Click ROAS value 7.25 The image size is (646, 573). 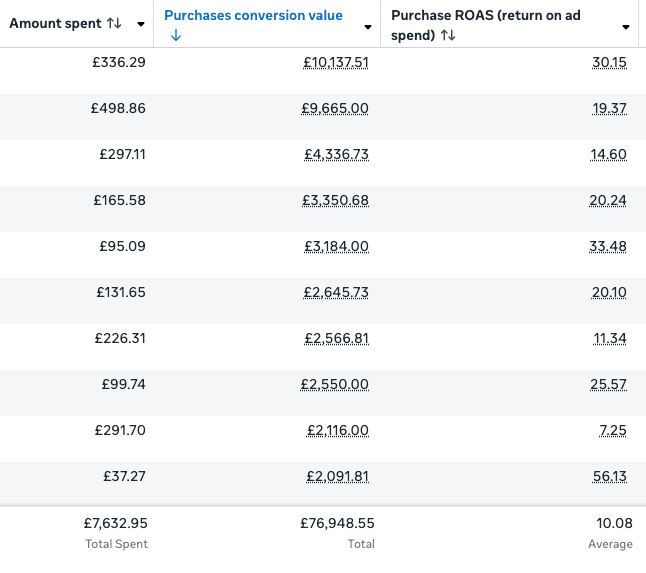point(613,430)
